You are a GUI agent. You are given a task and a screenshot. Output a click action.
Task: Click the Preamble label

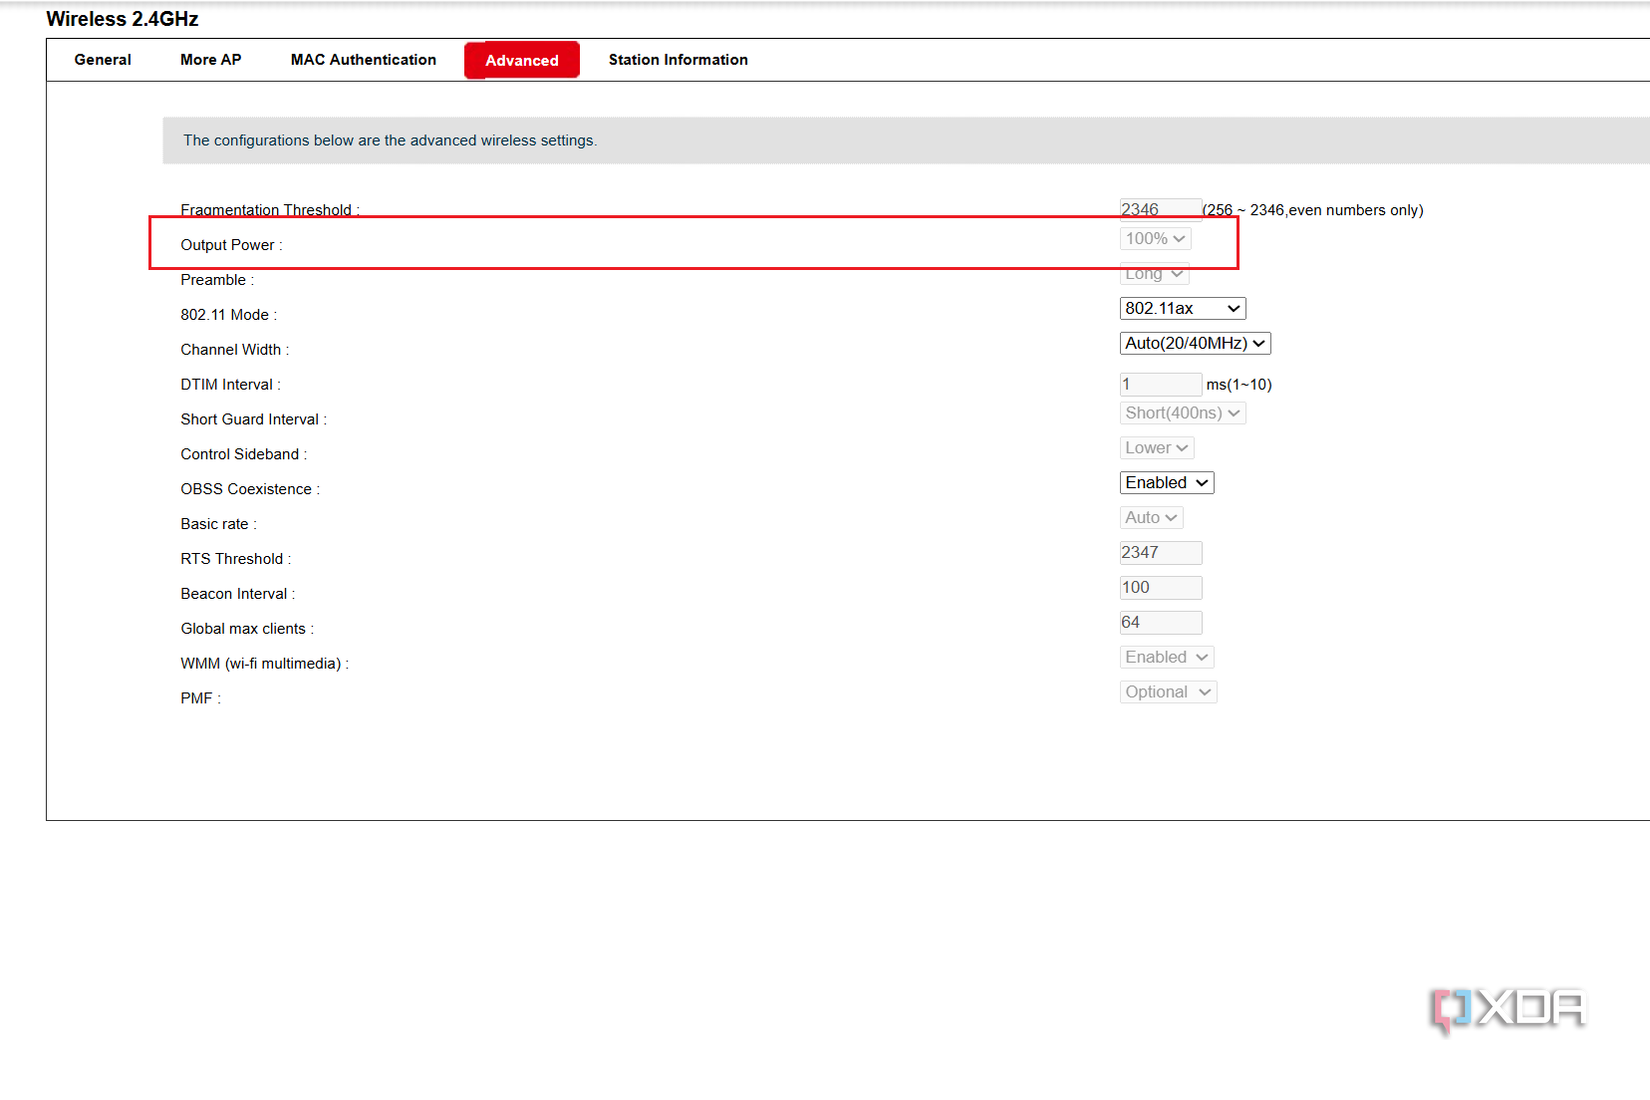click(217, 280)
